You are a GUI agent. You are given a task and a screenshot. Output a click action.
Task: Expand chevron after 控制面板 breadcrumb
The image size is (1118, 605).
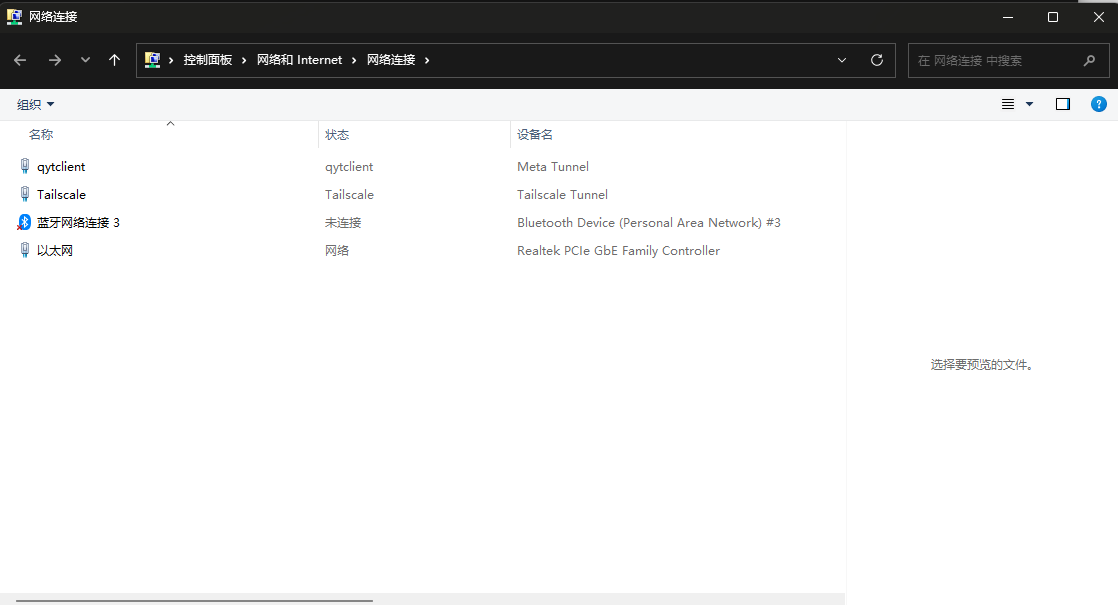(x=244, y=61)
